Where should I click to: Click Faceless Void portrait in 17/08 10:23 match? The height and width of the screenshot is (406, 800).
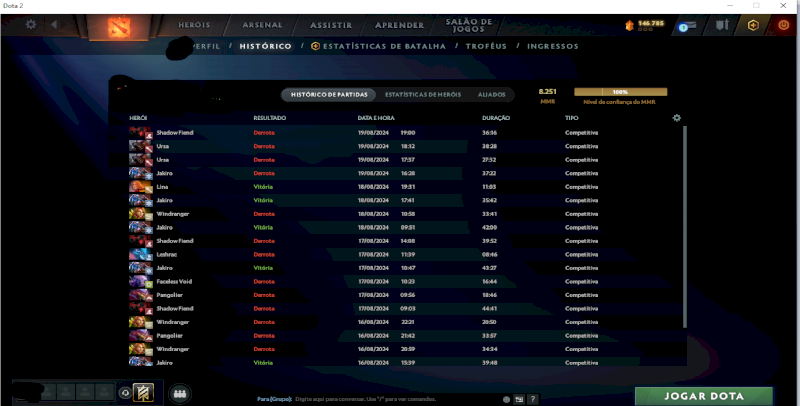click(x=141, y=282)
